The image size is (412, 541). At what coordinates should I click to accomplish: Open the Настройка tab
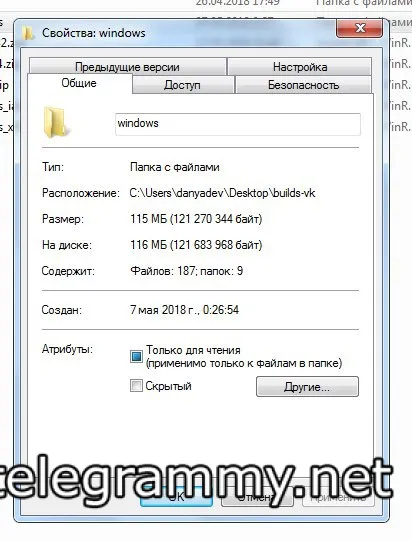tap(300, 66)
